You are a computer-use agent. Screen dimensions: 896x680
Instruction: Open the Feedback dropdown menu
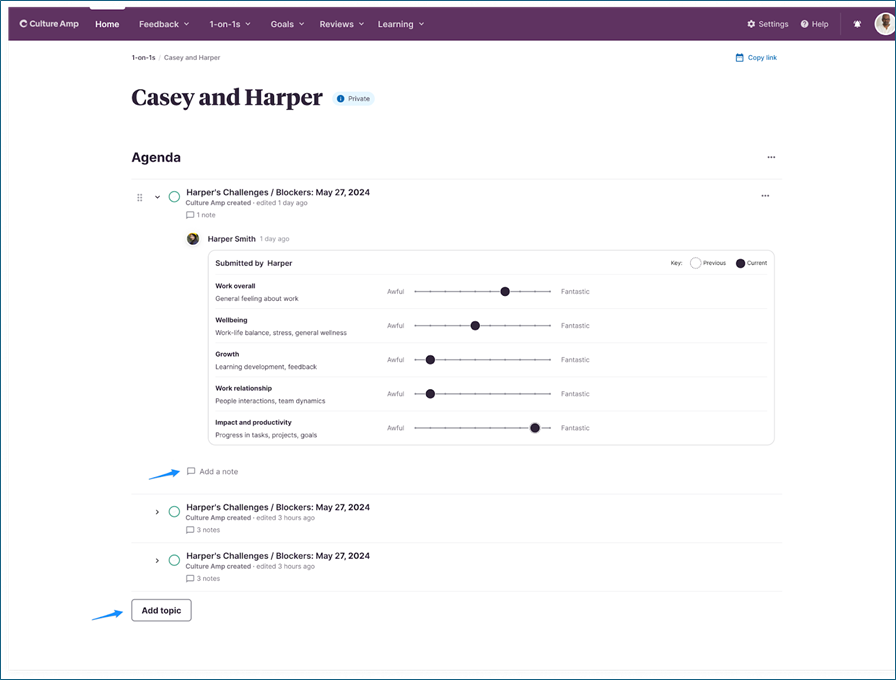coord(165,24)
